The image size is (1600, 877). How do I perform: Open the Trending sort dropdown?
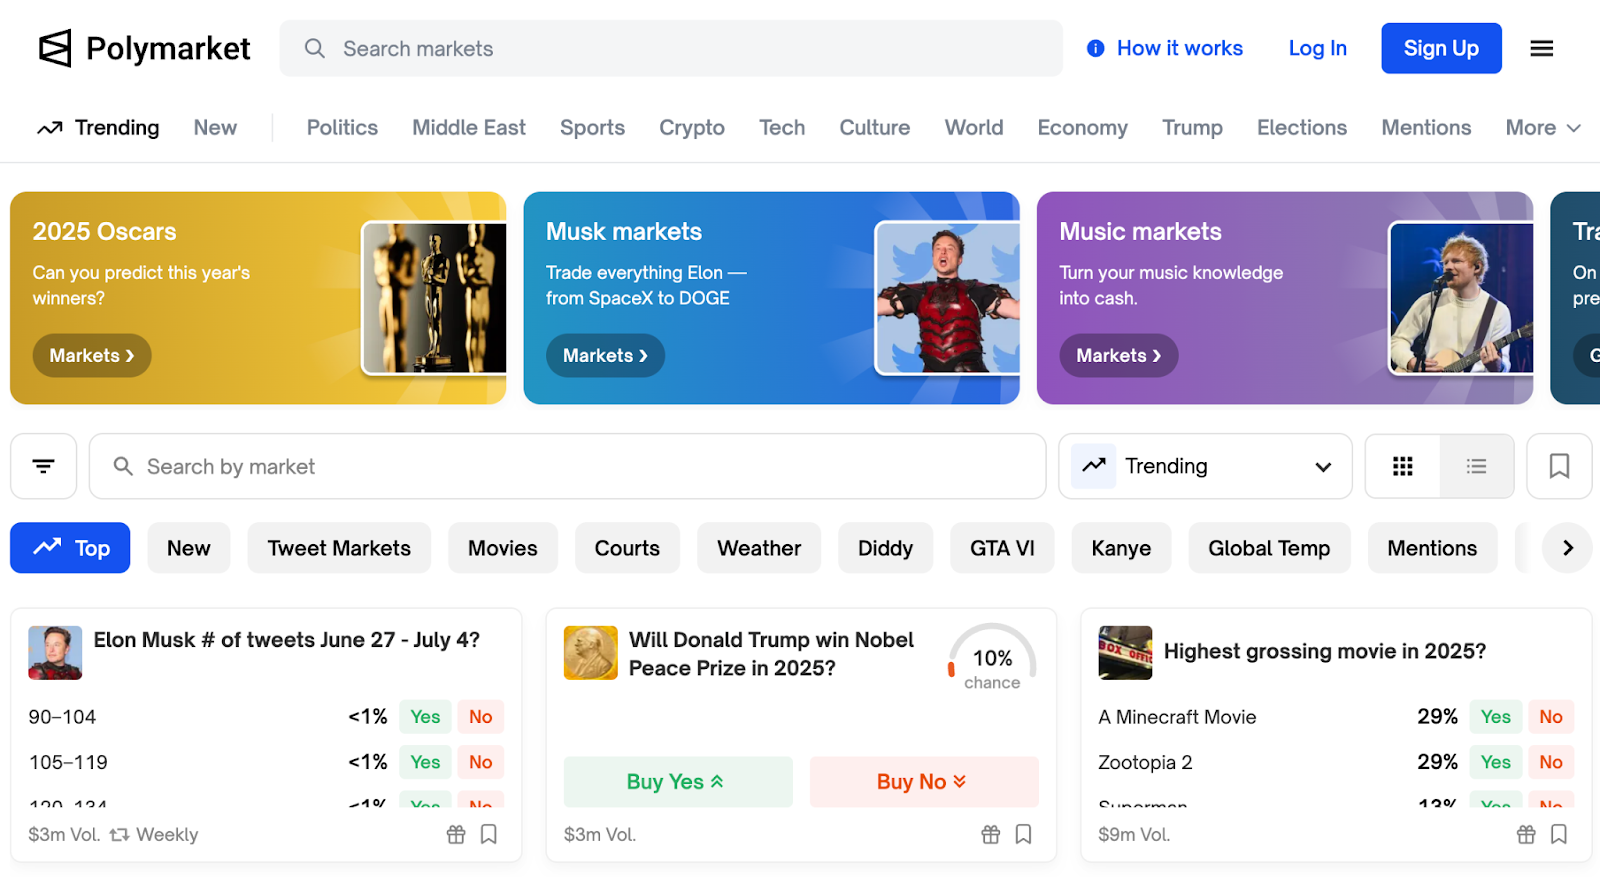tap(1205, 466)
